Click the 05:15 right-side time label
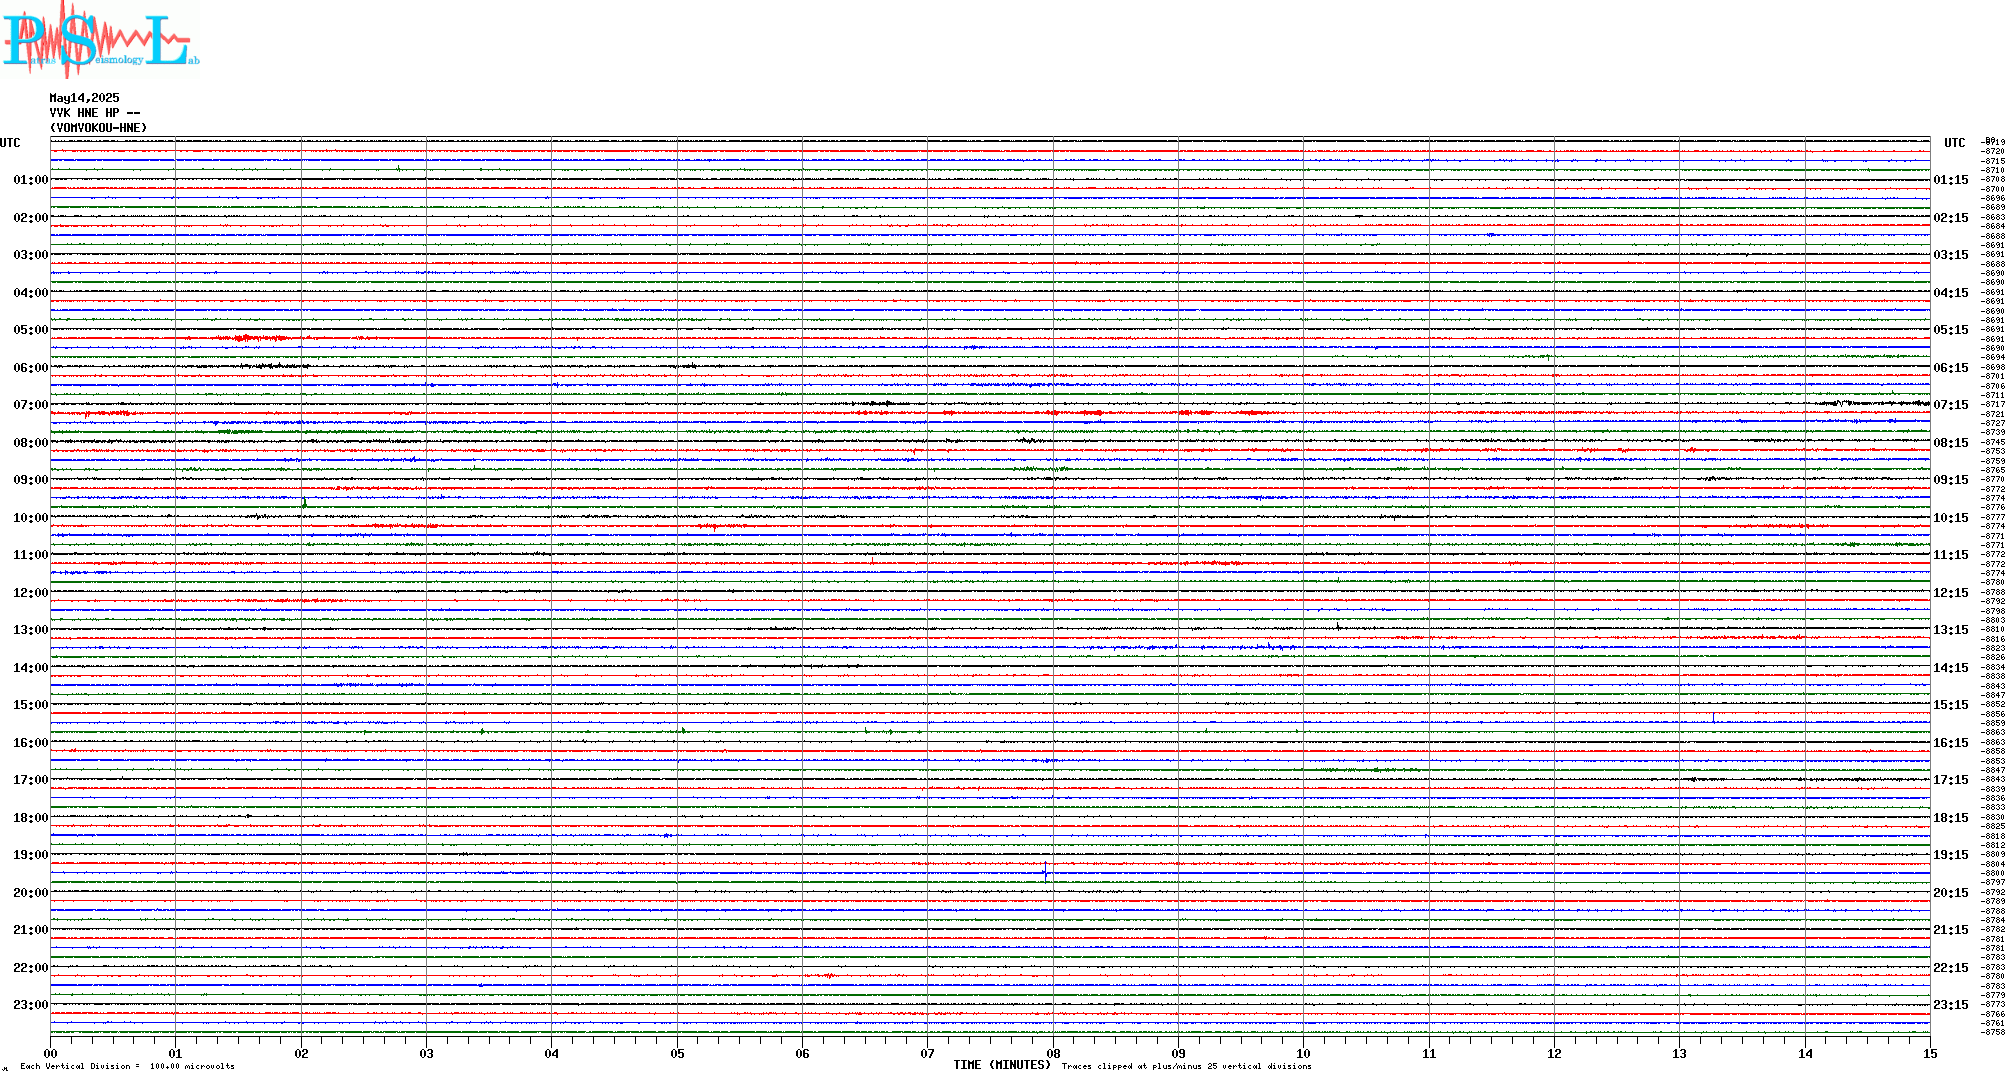 1951,330
